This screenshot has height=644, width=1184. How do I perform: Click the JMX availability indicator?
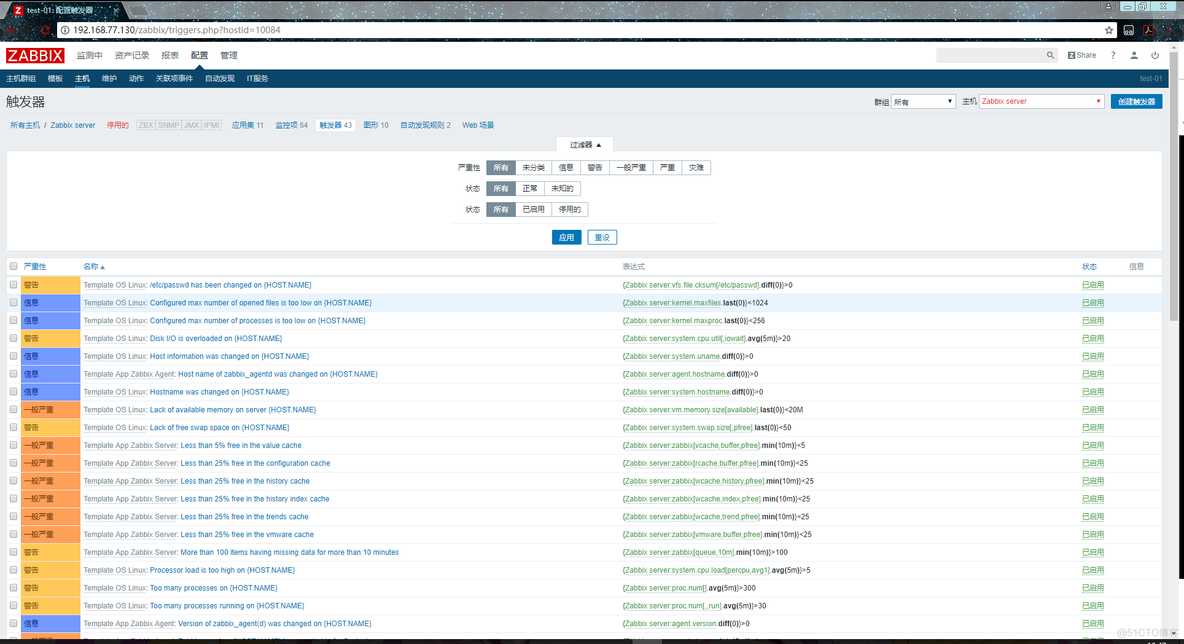pyautogui.click(x=191, y=125)
